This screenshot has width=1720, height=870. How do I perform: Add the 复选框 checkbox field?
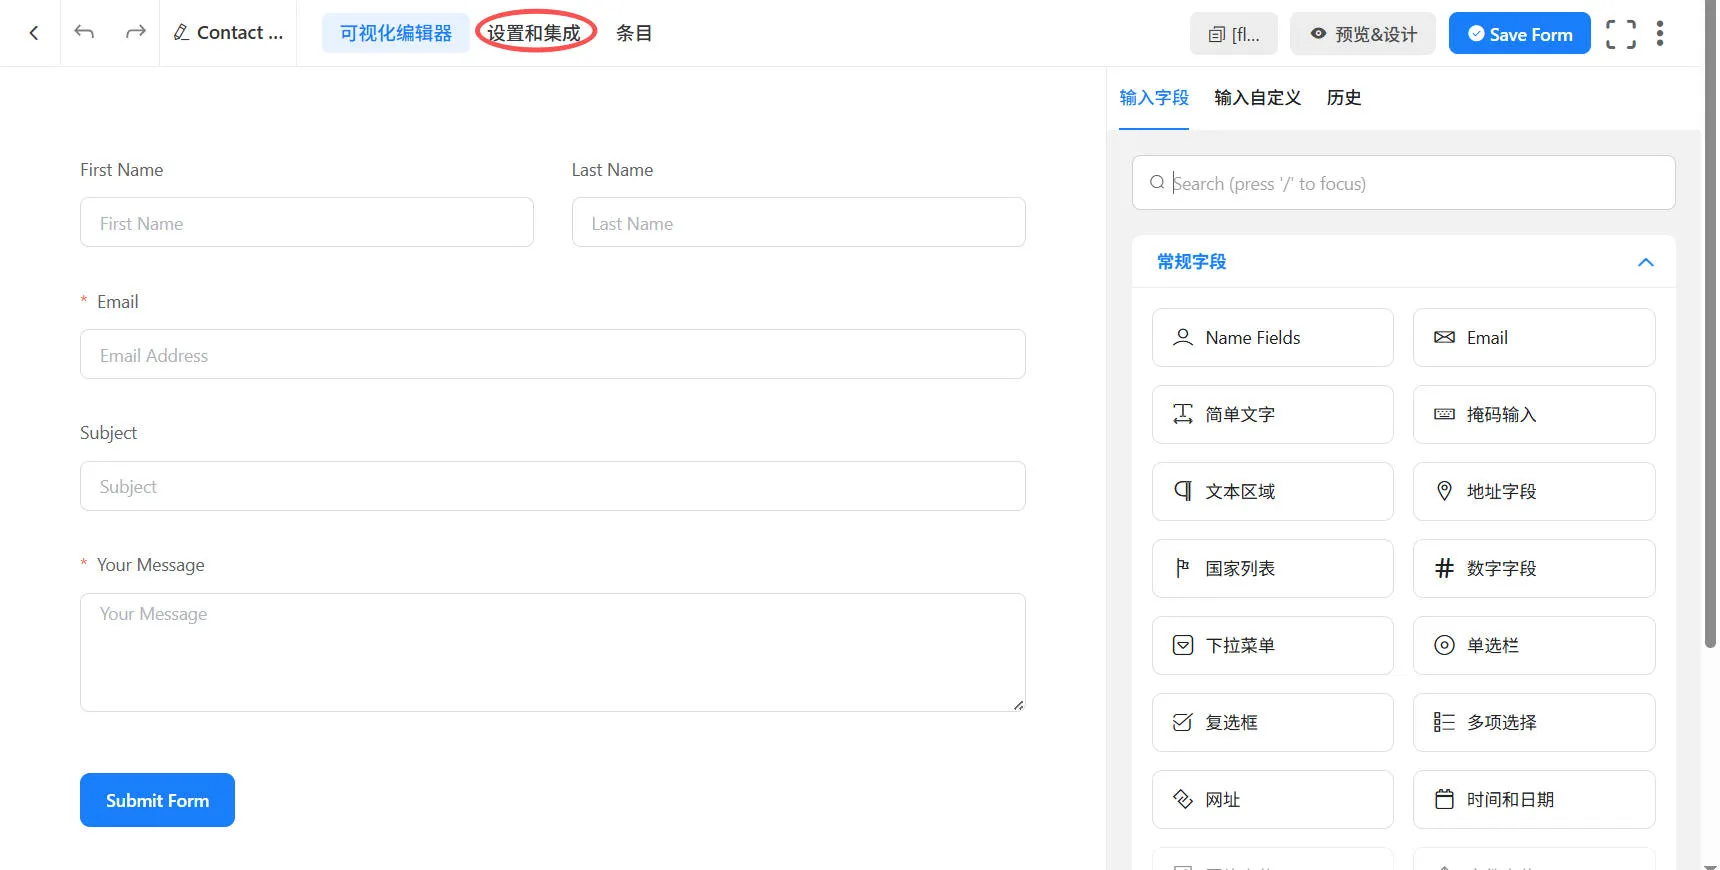1272,723
